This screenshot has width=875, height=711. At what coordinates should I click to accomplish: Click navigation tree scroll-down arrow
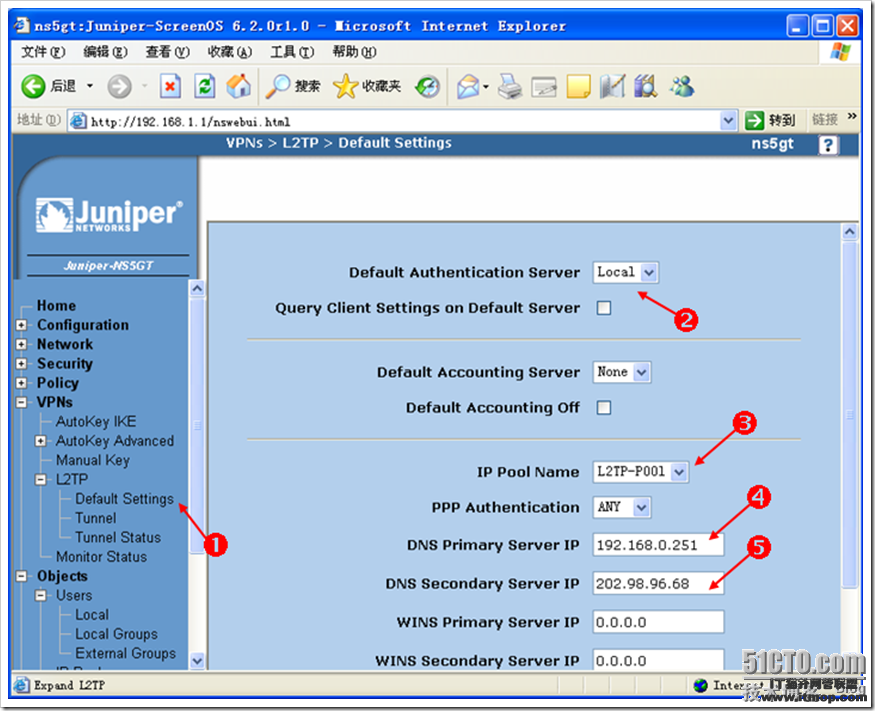(x=197, y=661)
